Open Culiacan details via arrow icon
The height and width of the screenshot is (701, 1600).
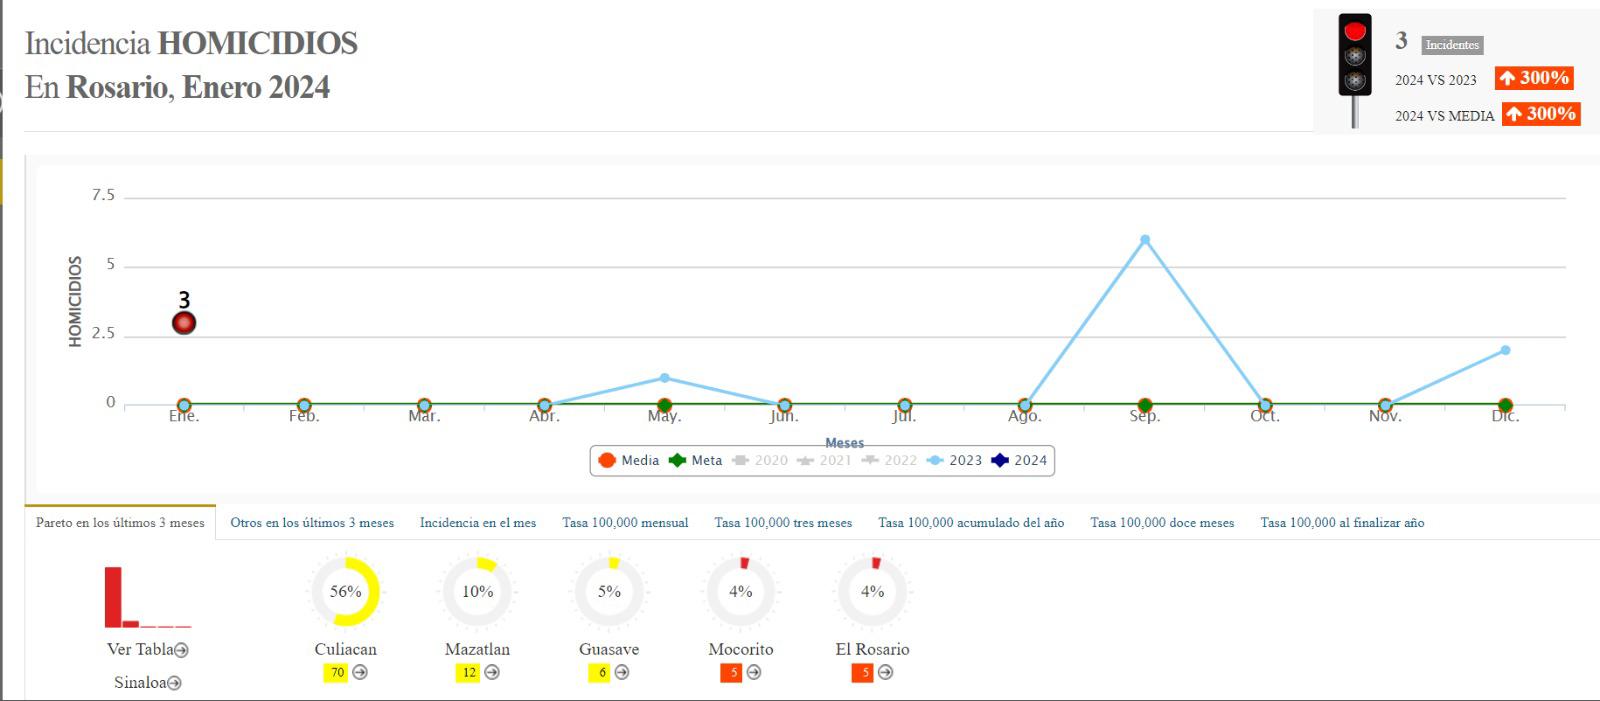[x=360, y=673]
